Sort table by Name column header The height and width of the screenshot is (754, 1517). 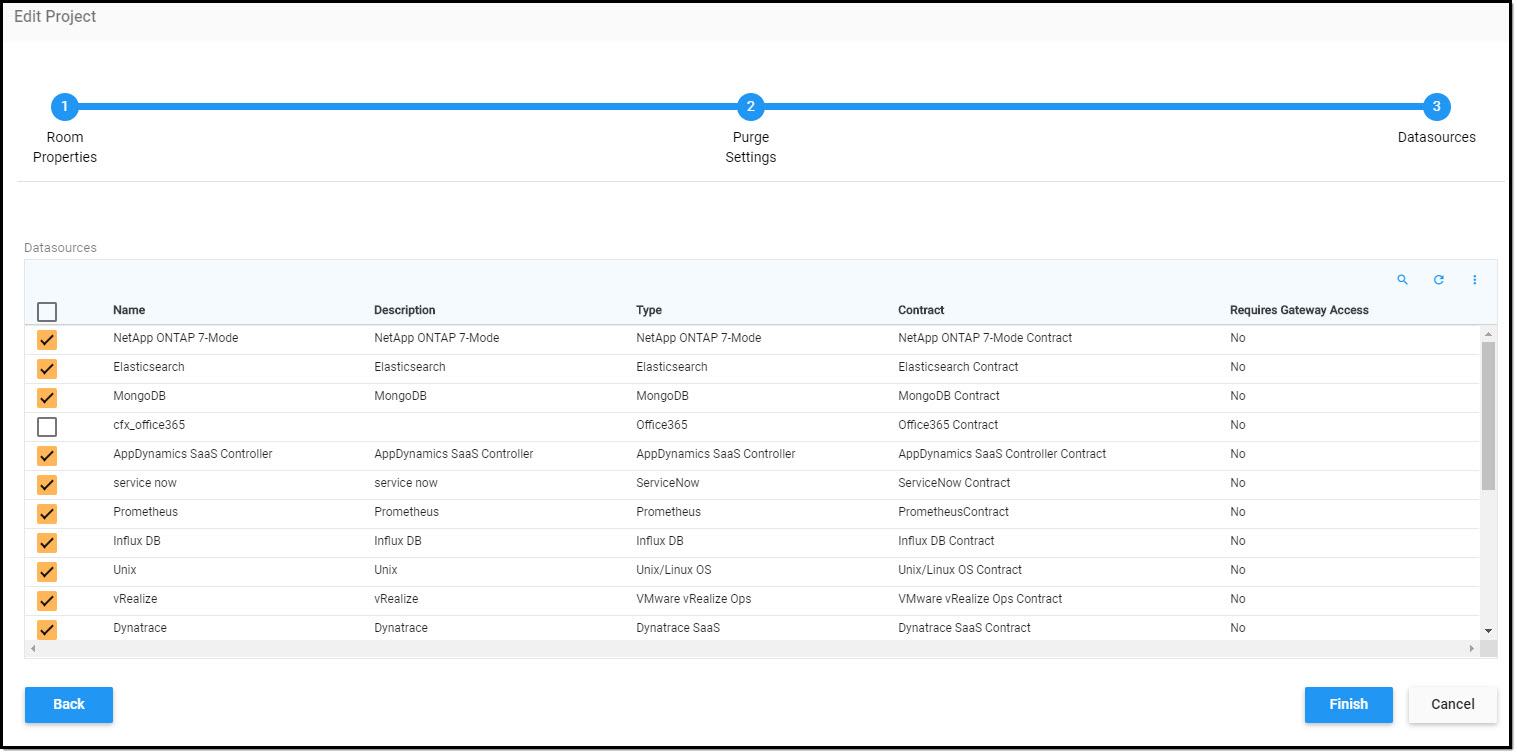pos(129,310)
